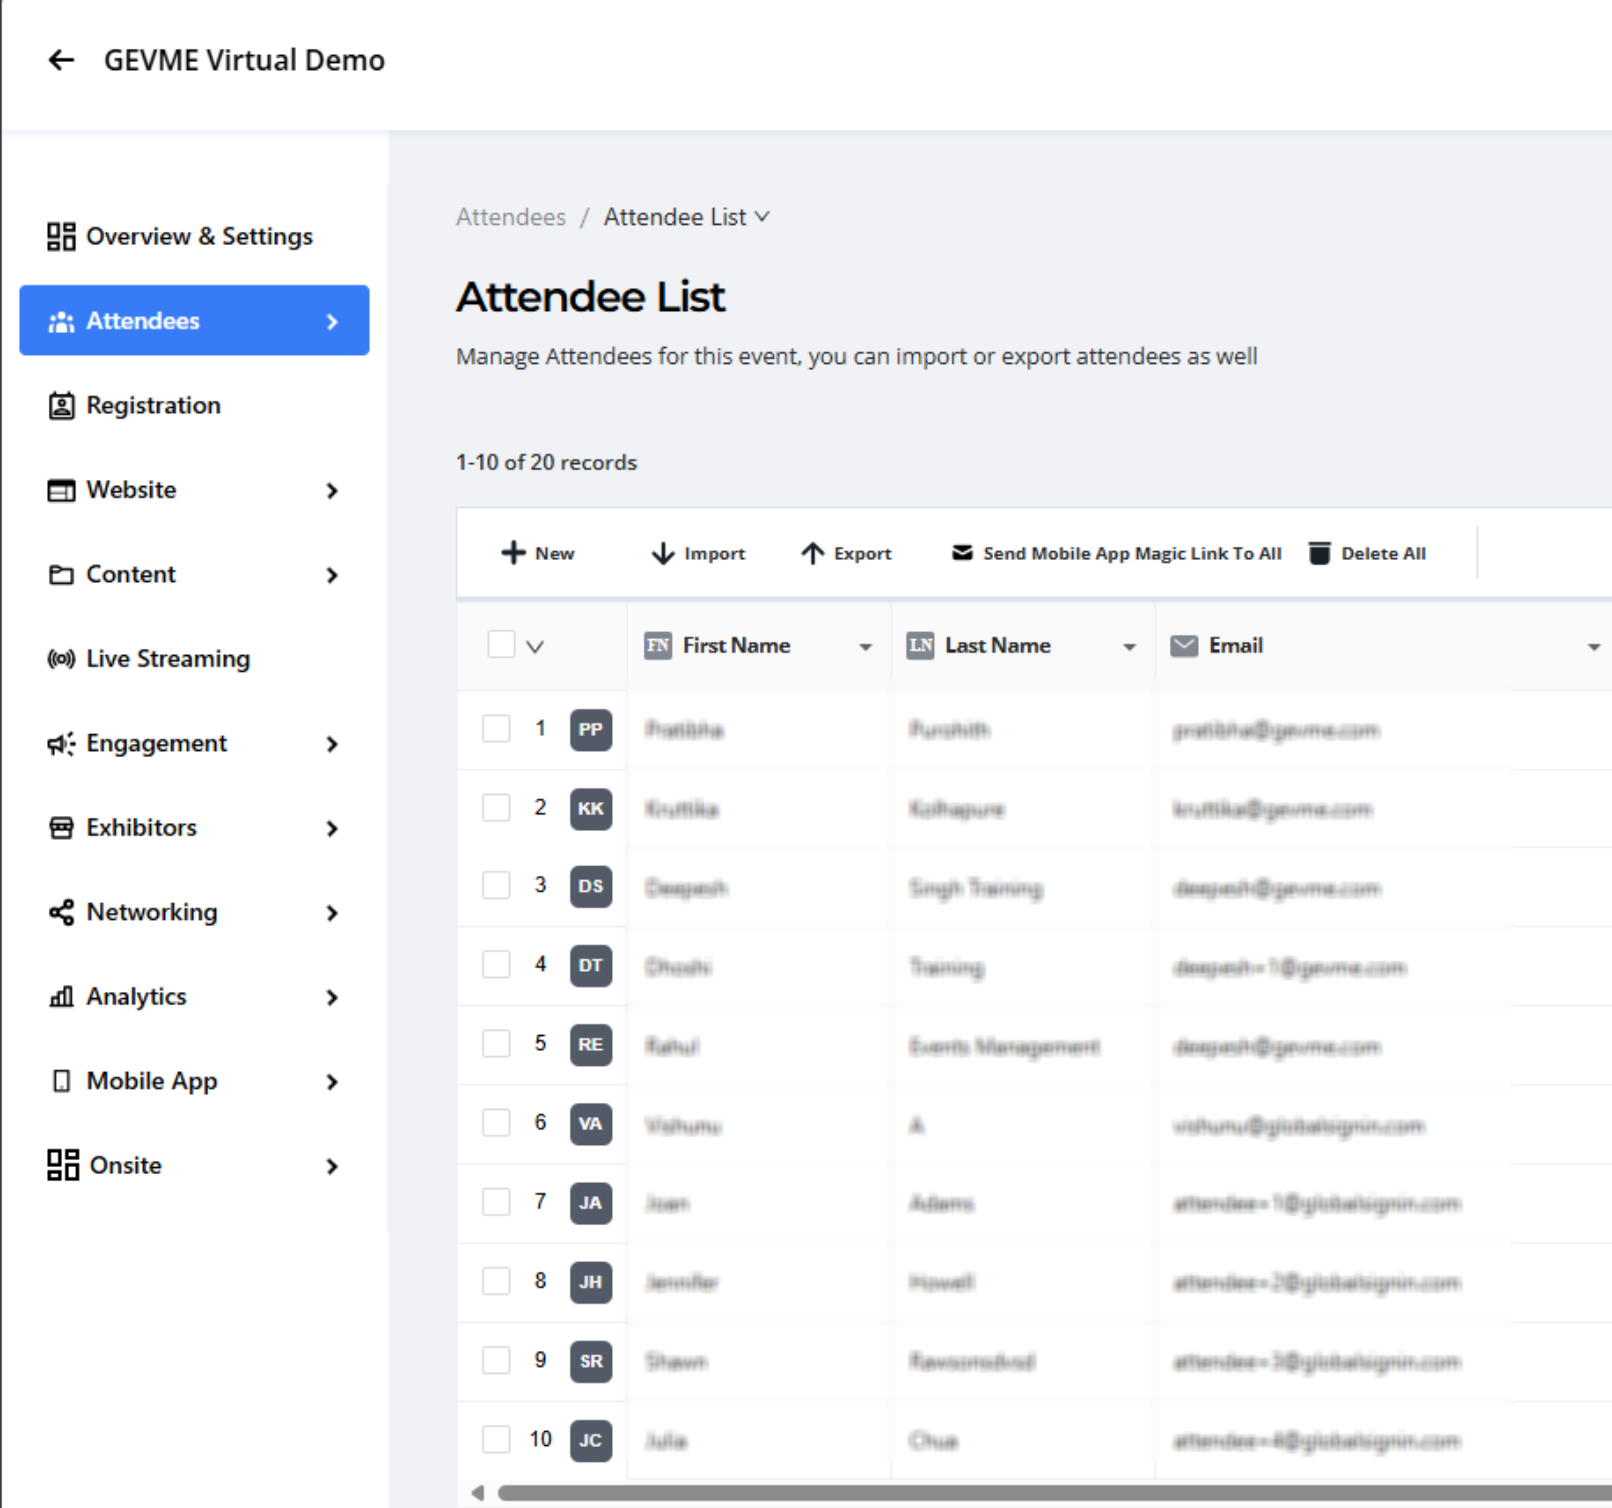Check the checkbox for row 5
This screenshot has height=1508, width=1612.
pos(496,1044)
